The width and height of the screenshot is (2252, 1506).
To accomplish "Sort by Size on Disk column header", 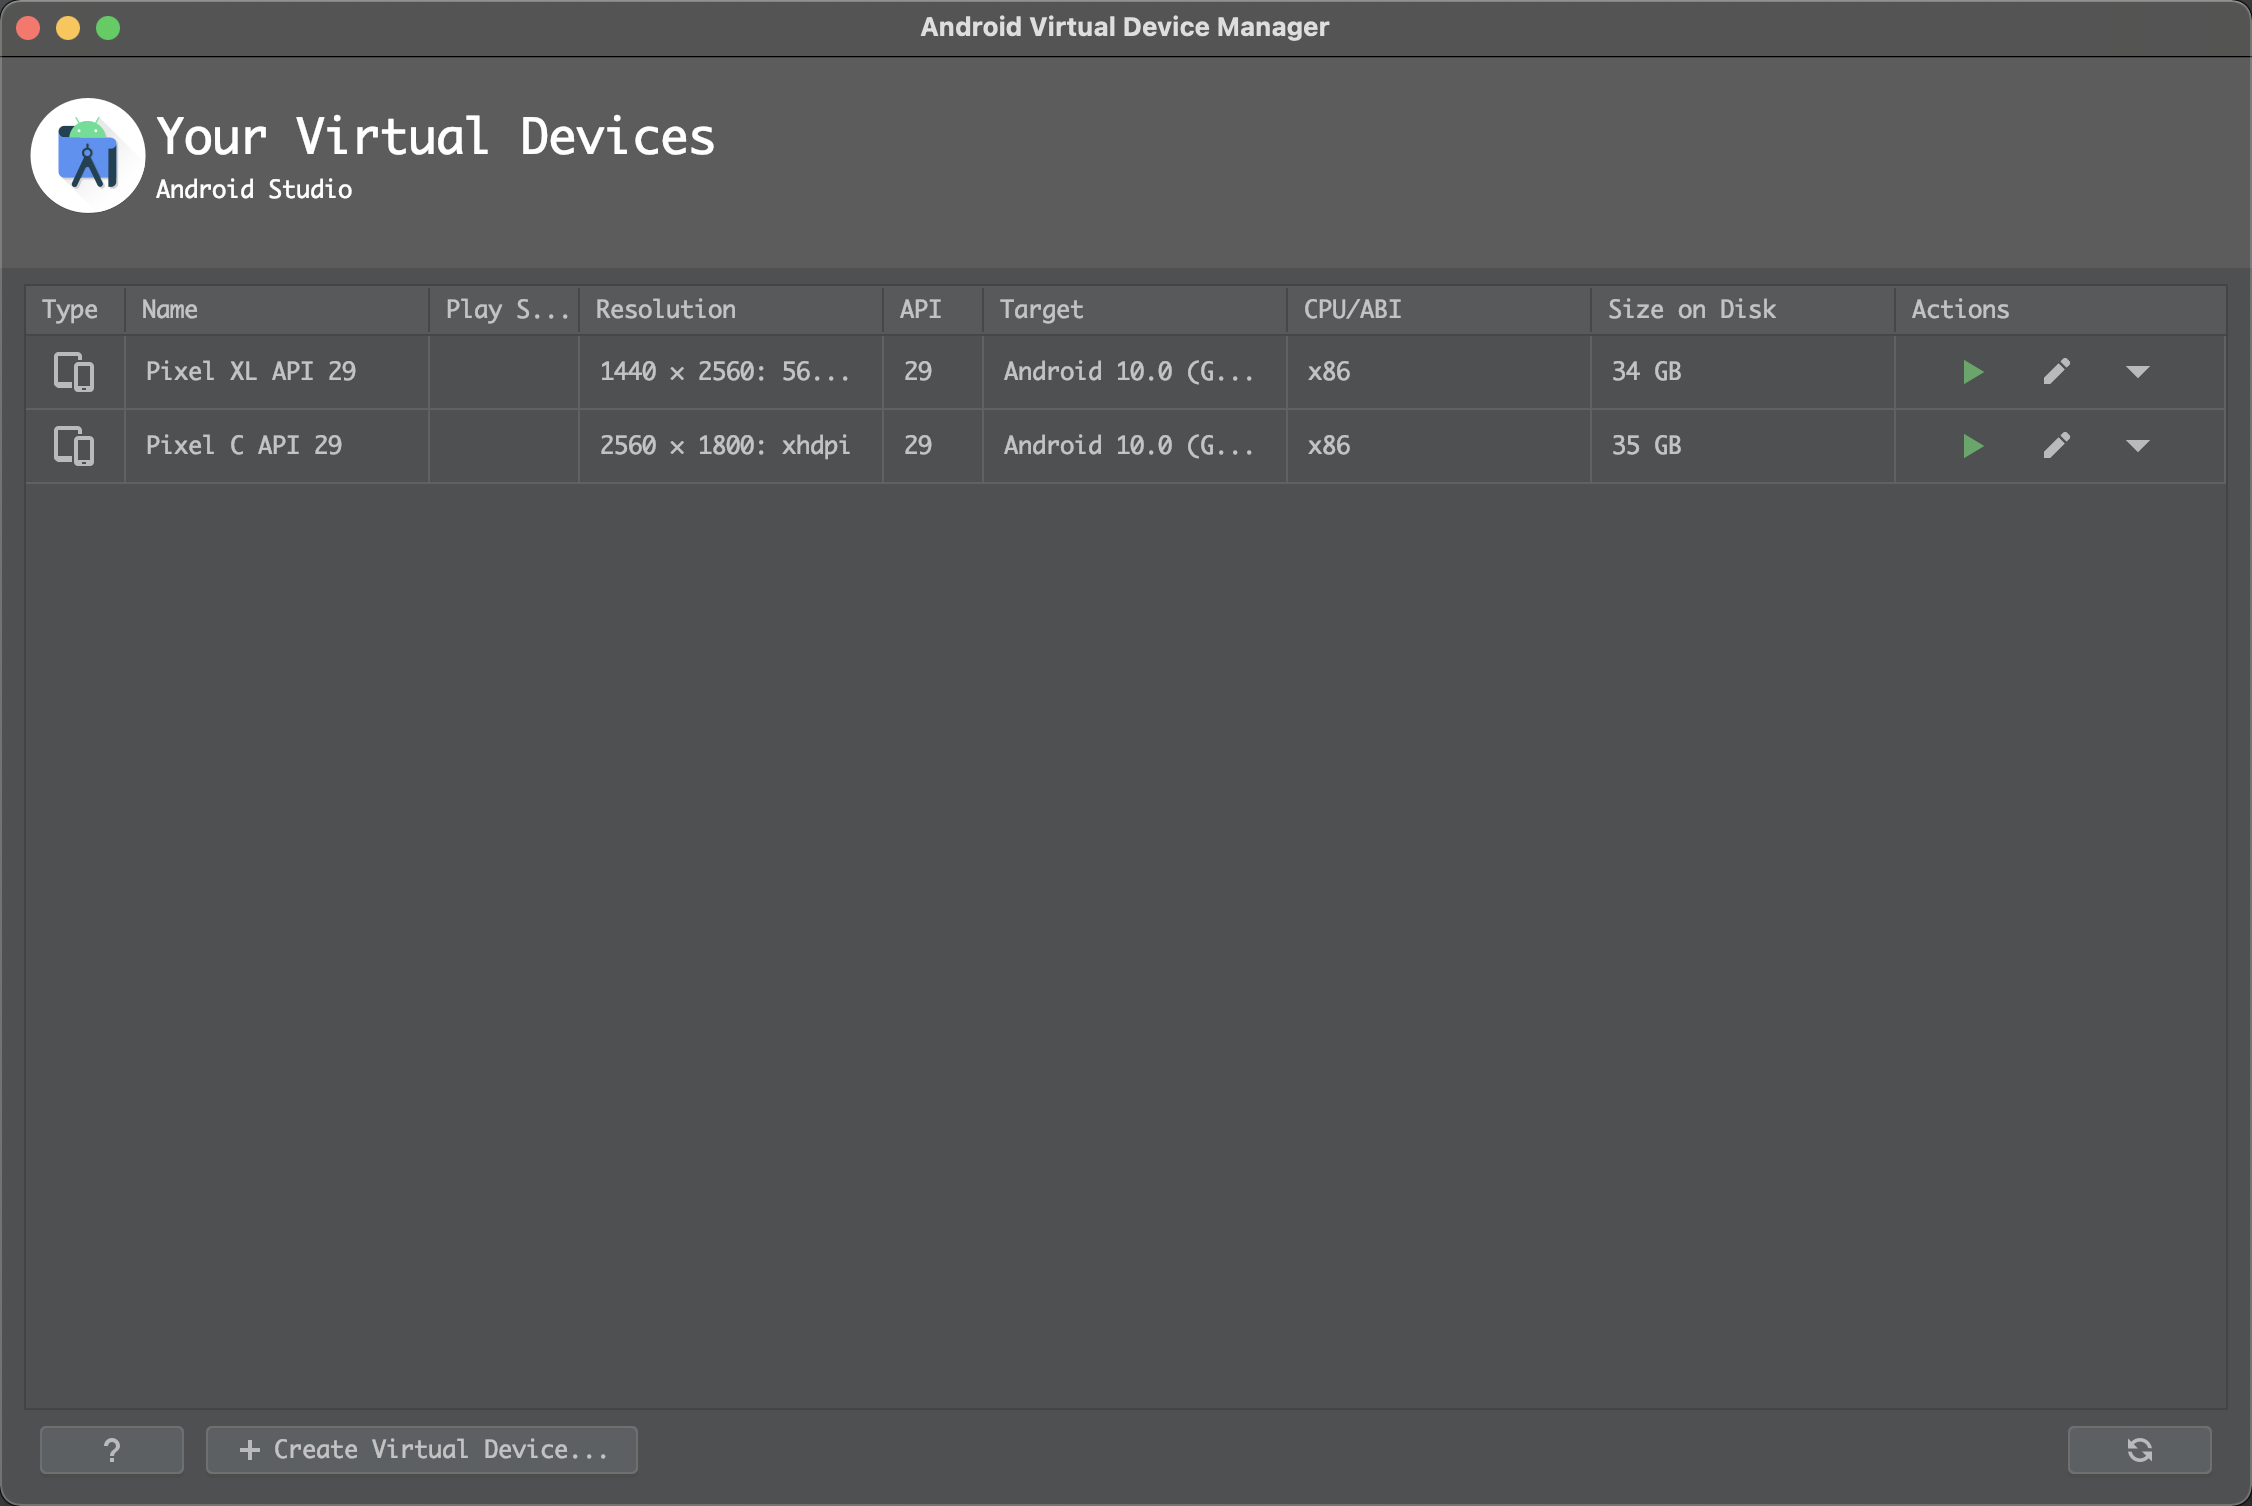I will coord(1743,310).
